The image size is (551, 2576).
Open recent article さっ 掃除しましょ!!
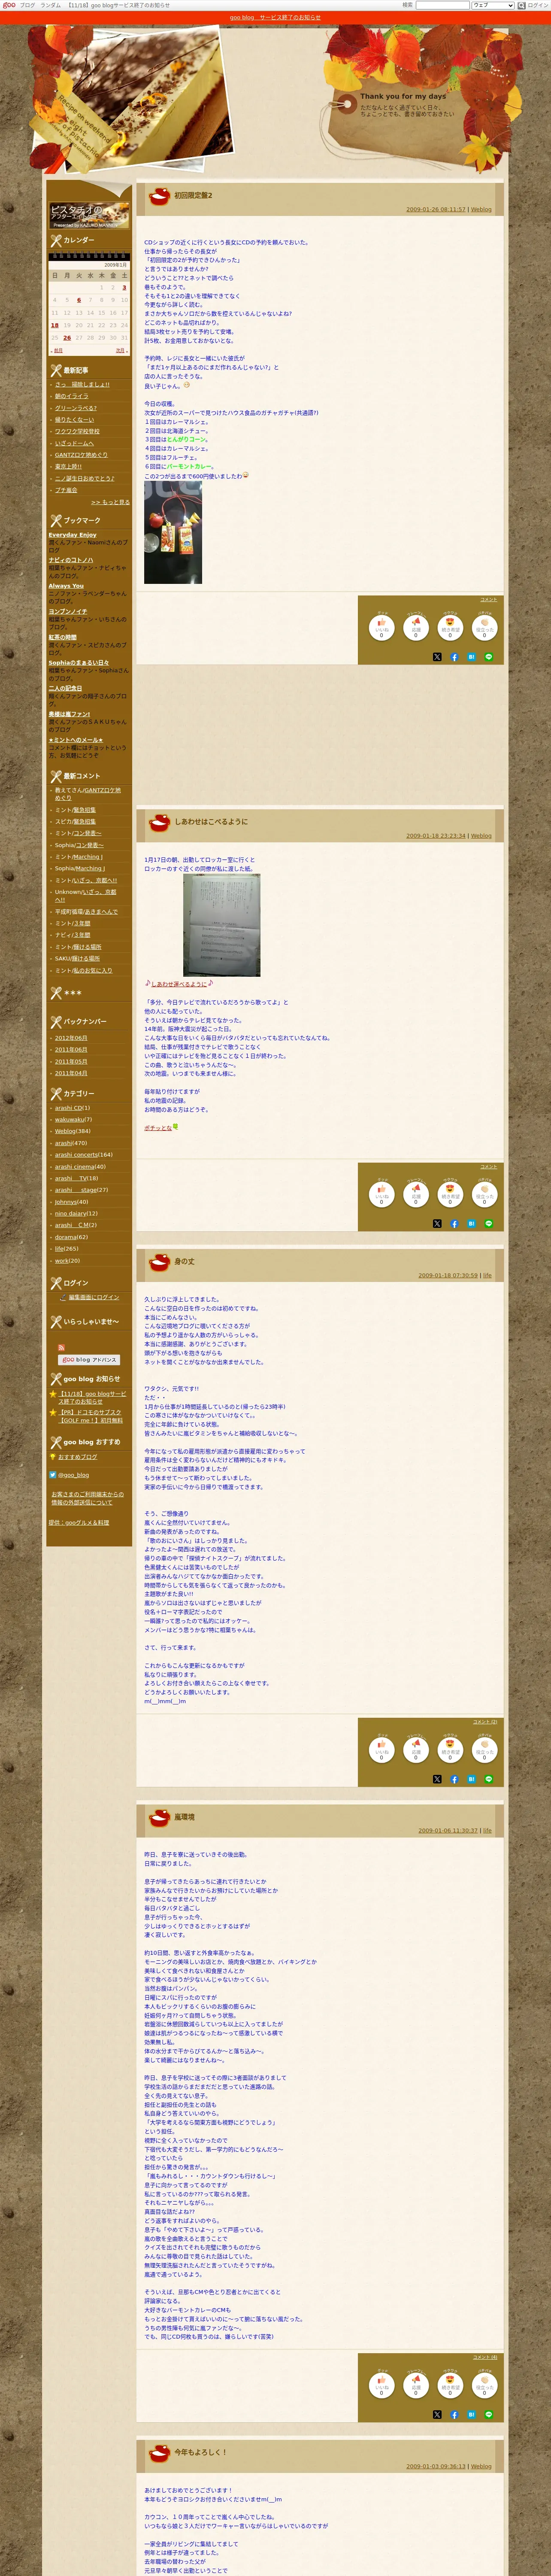[82, 384]
